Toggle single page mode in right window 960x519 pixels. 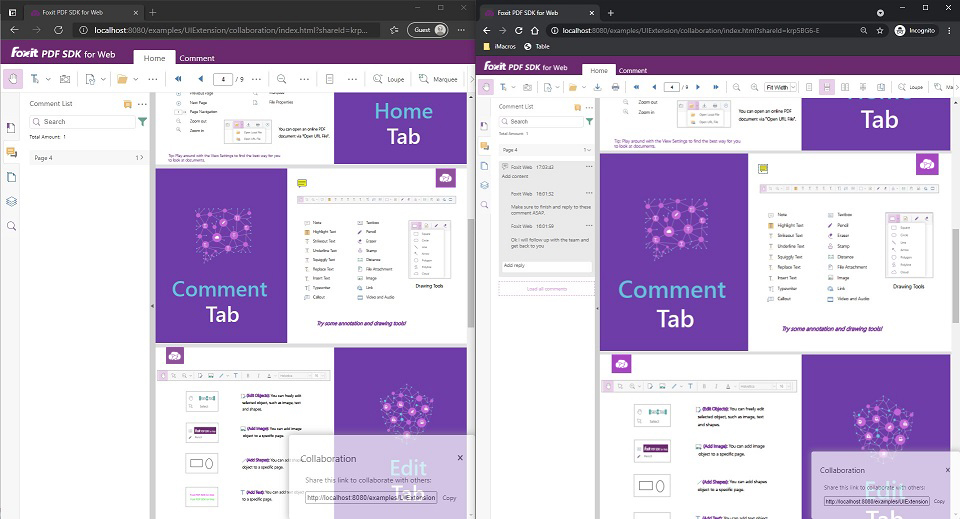[x=809, y=88]
